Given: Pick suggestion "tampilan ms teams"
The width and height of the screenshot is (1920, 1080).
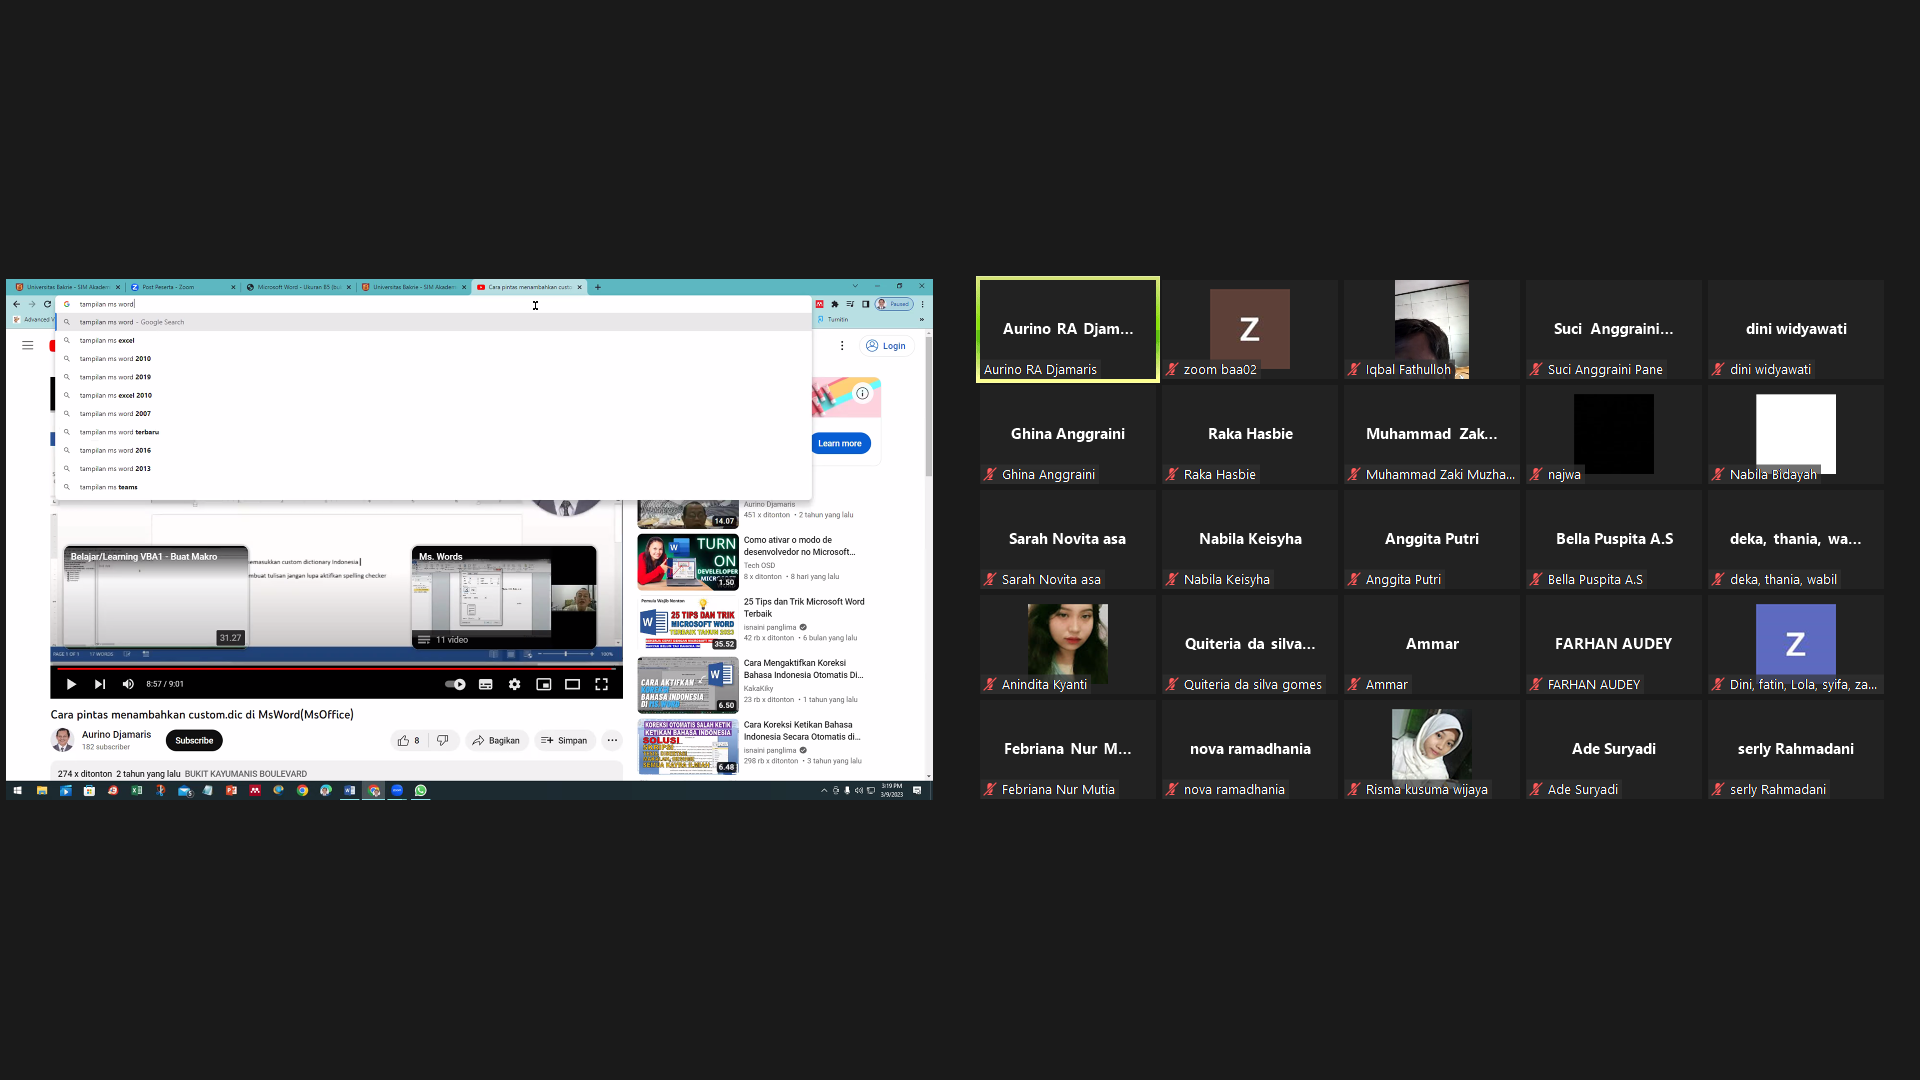Looking at the screenshot, I should pyautogui.click(x=433, y=487).
